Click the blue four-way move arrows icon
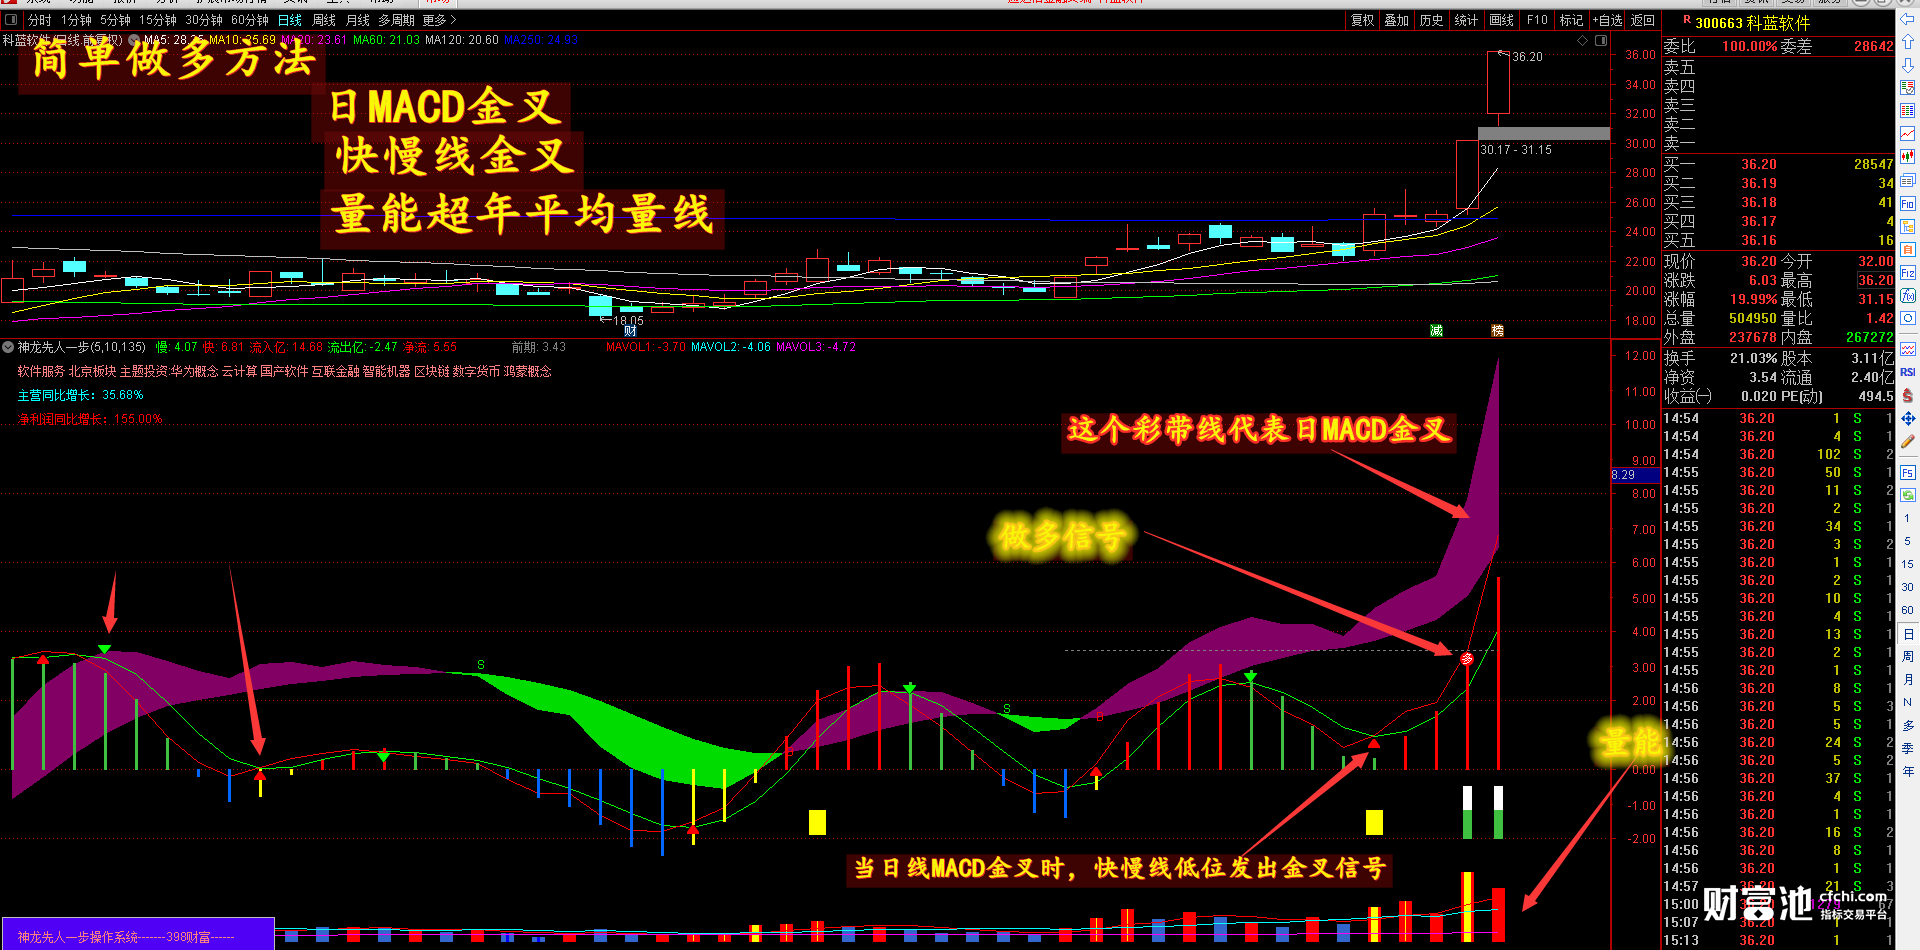The image size is (1920, 950). pos(1907,418)
